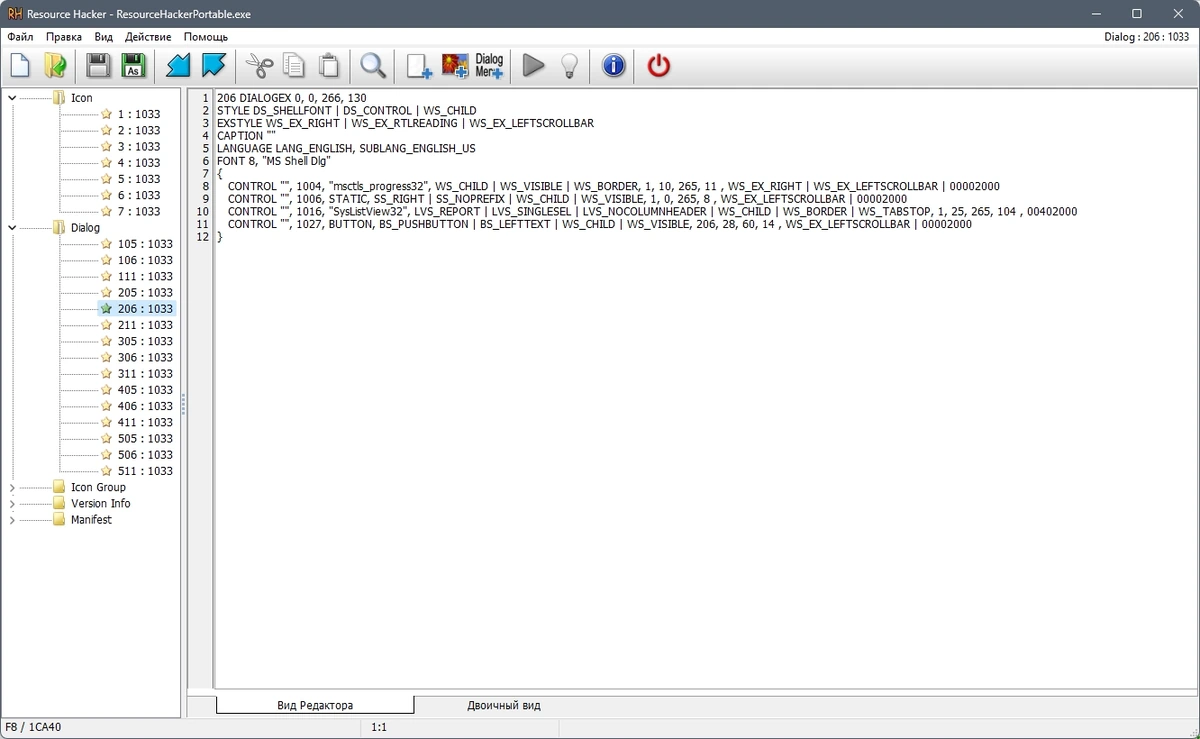Select Icon resource 1 : 1033

pos(138,114)
